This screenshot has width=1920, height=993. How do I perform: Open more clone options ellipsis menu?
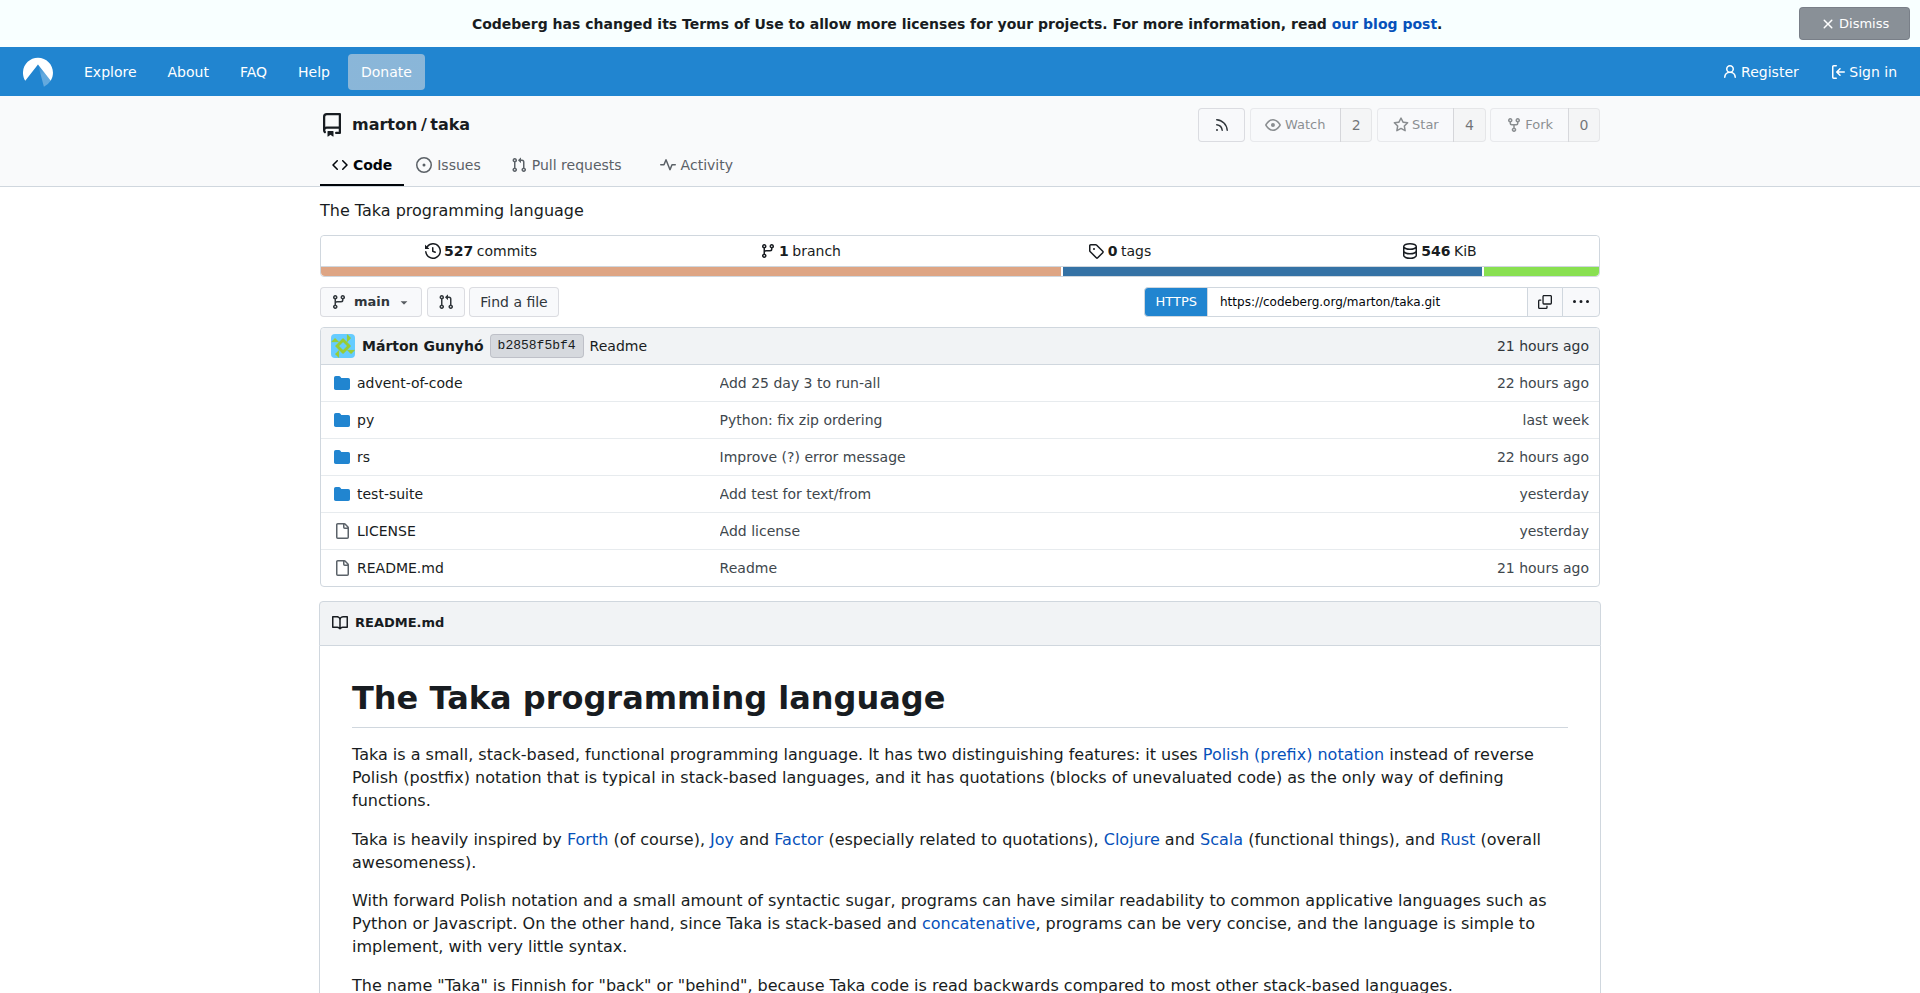[x=1580, y=302]
